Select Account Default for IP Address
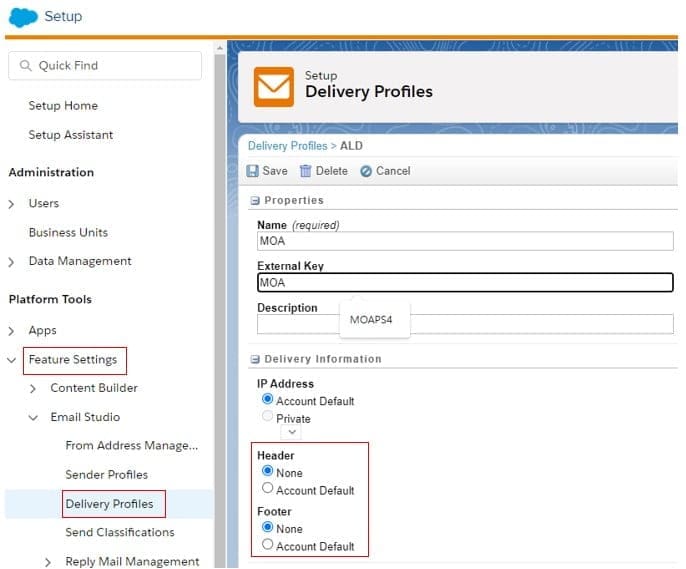Viewport: 686px width, 569px height. click(x=267, y=401)
